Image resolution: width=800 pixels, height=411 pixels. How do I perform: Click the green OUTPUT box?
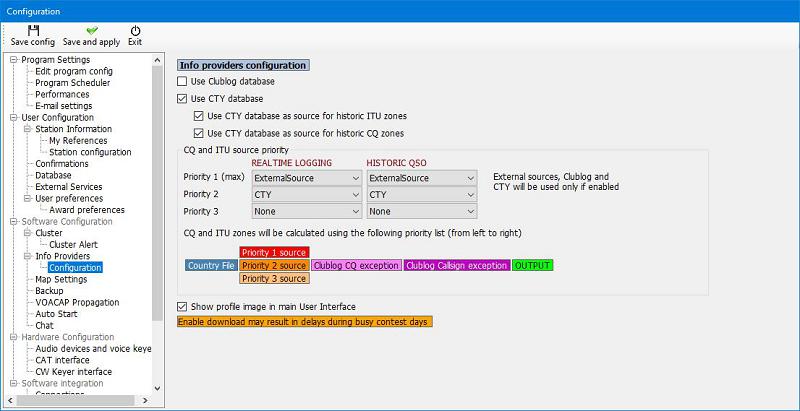533,266
